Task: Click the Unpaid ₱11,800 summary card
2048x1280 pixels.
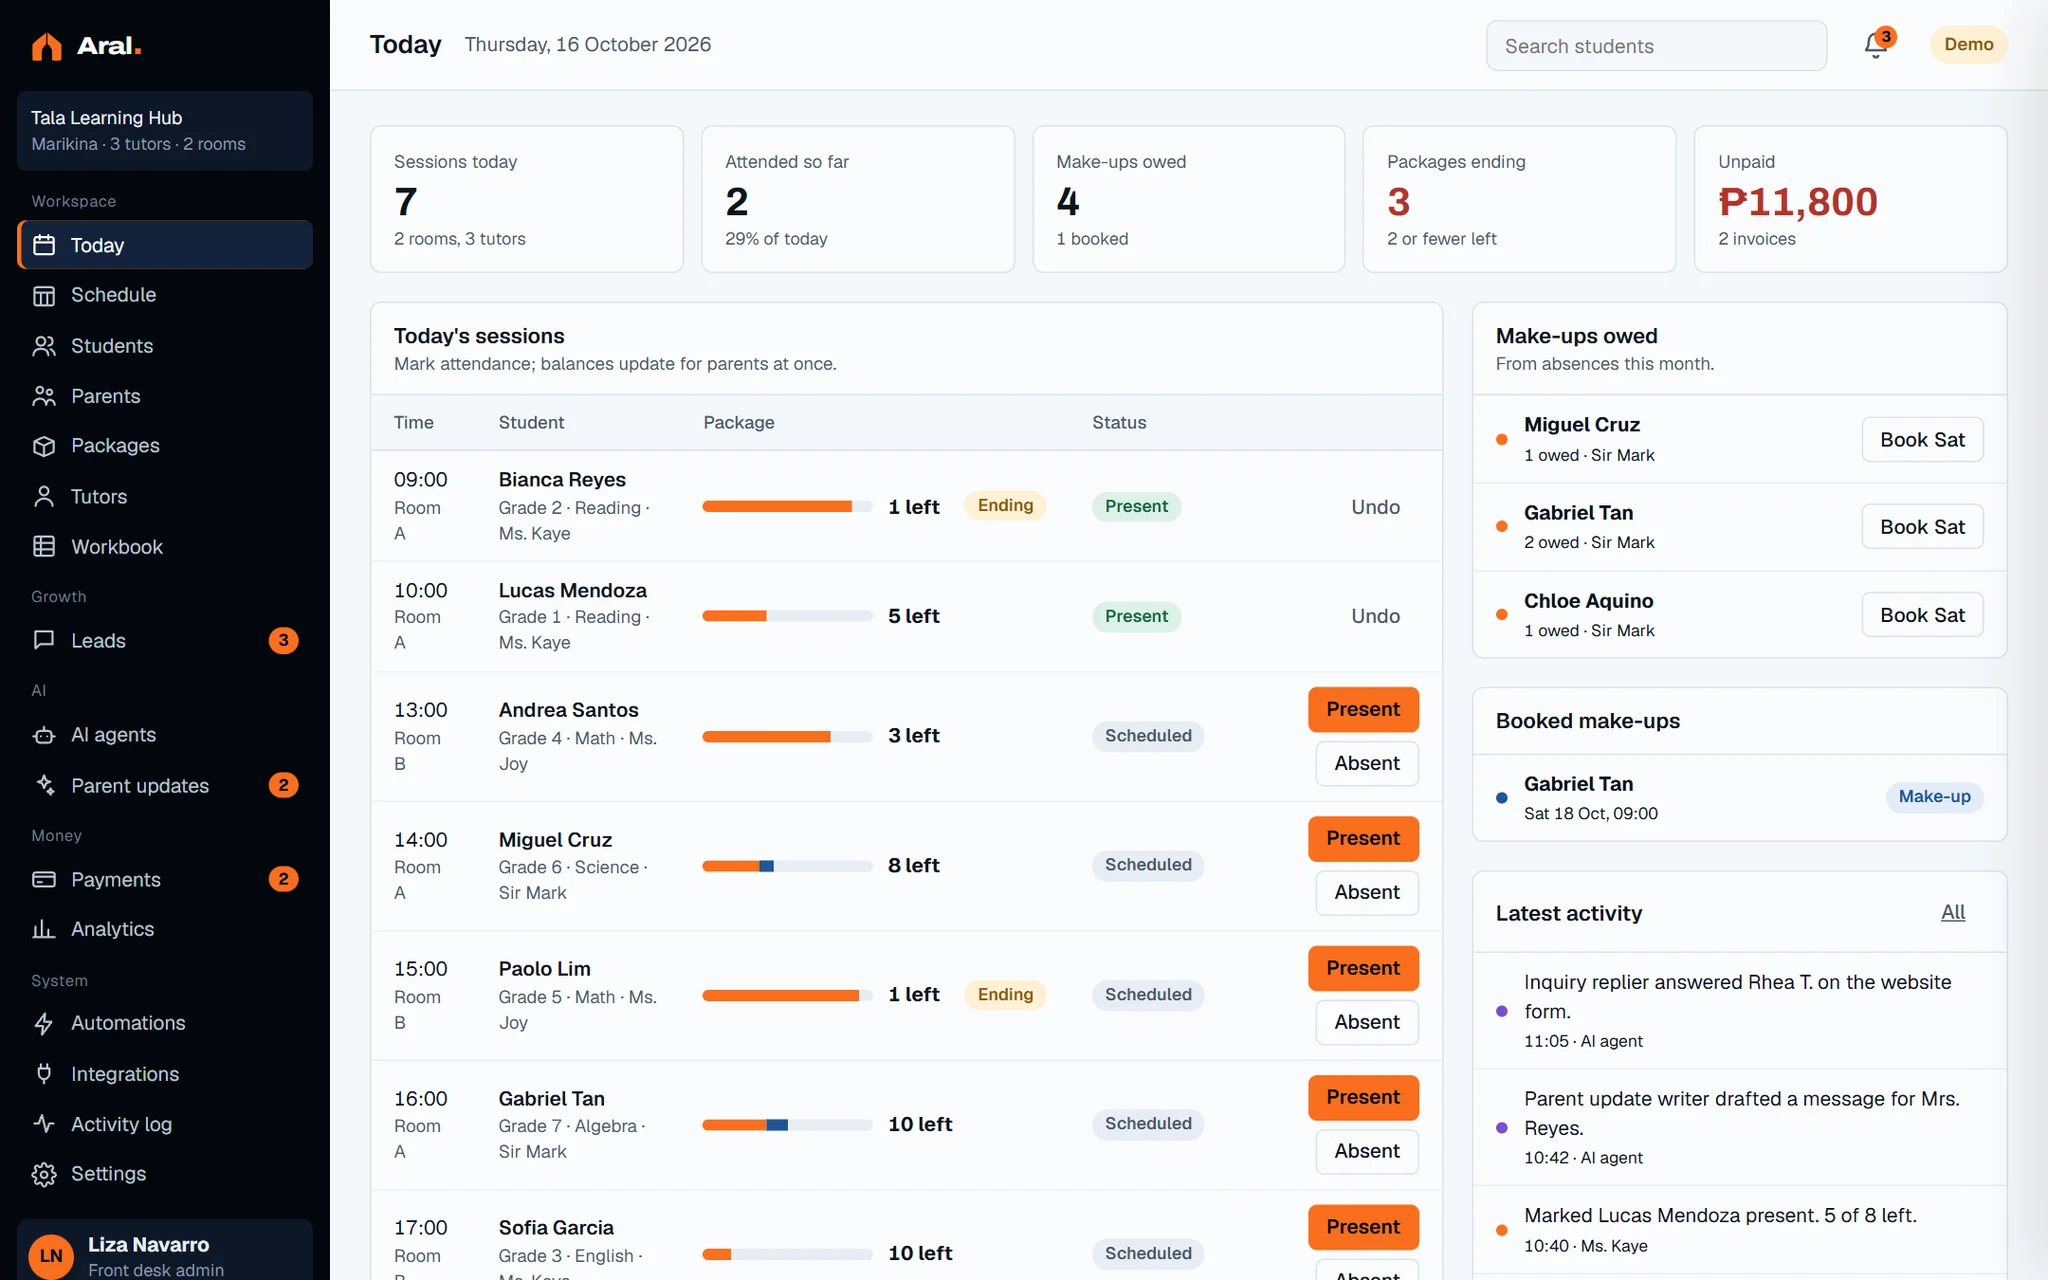Action: tap(1850, 199)
